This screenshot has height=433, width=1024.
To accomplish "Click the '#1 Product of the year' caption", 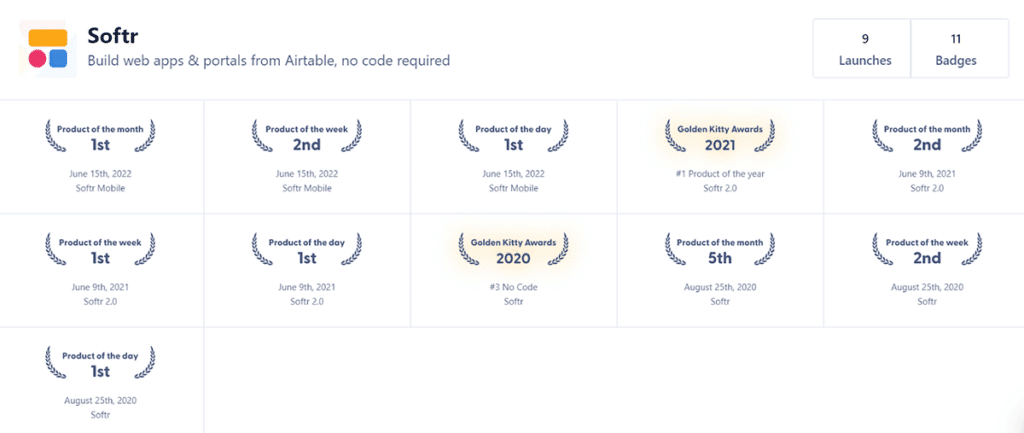I will click(x=720, y=173).
